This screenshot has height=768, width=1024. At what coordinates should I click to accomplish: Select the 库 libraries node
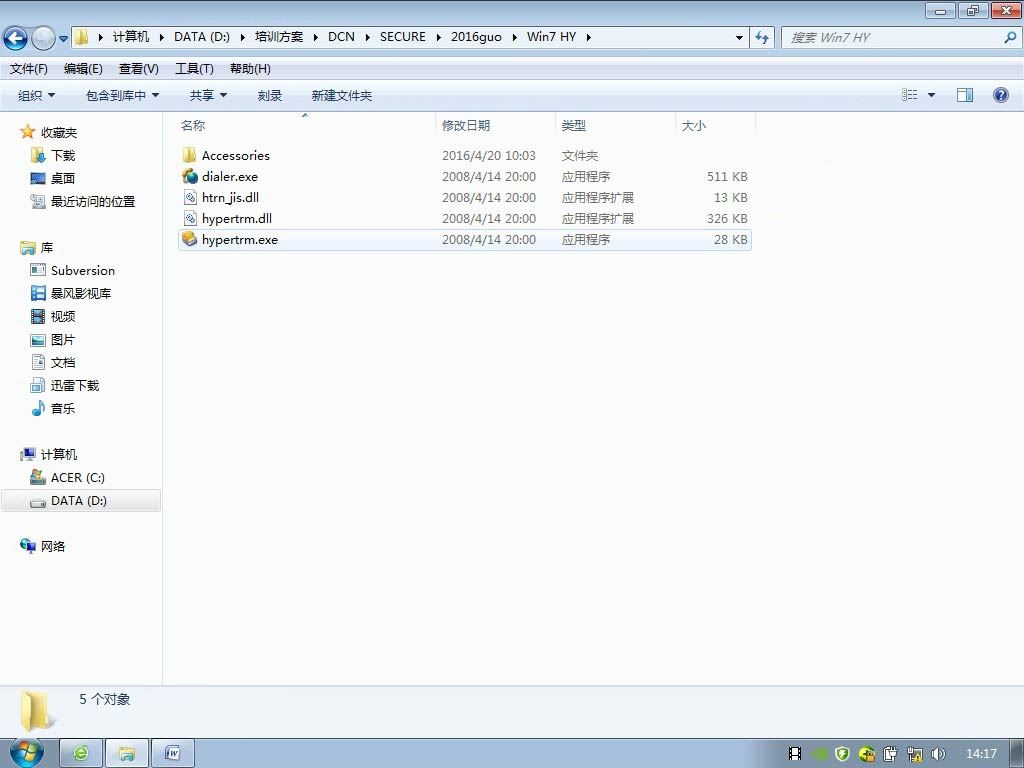(46, 248)
